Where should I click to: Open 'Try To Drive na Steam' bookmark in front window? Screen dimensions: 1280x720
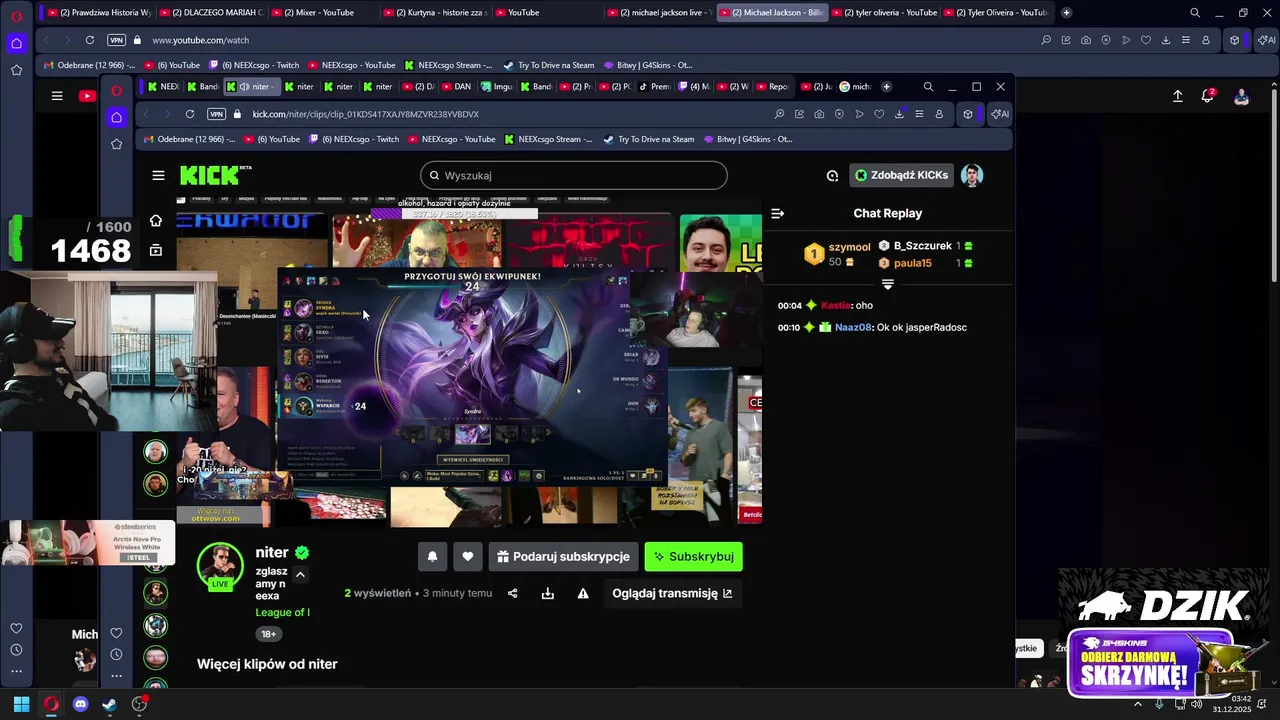(x=649, y=139)
